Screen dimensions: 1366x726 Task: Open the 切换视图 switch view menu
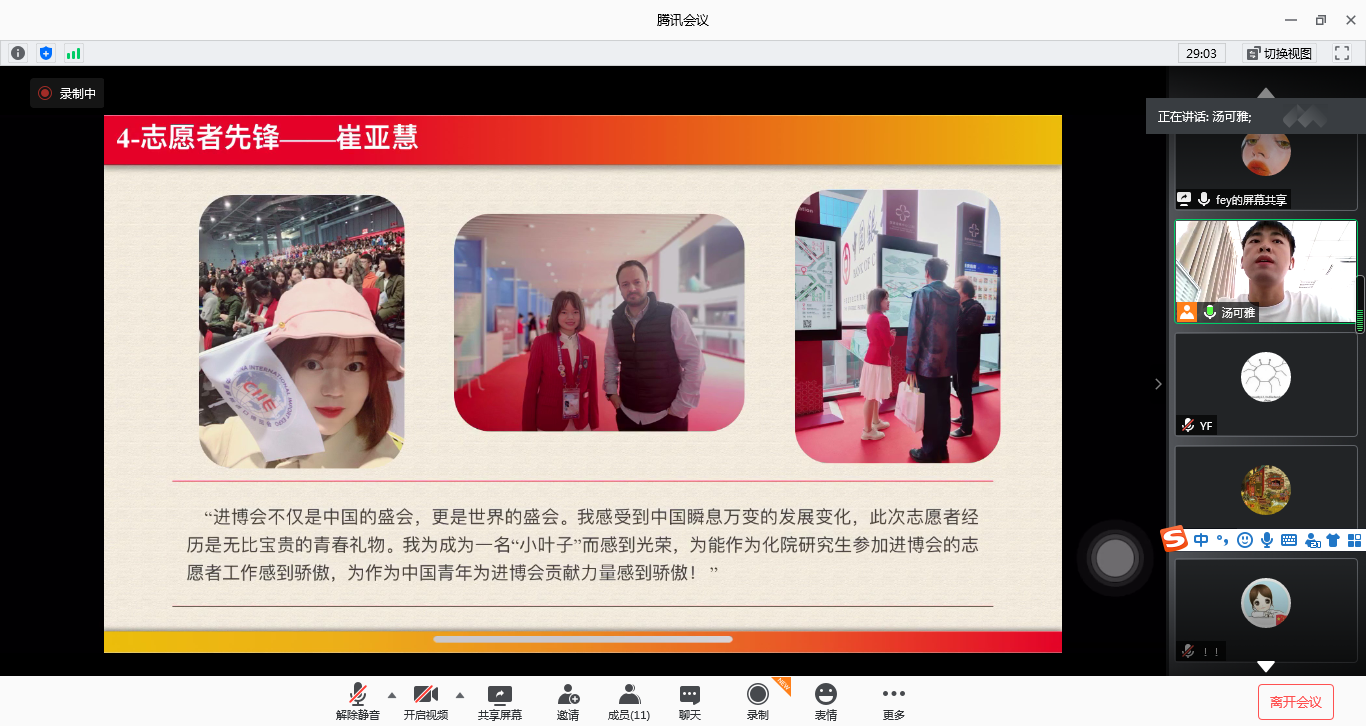(x=1279, y=53)
